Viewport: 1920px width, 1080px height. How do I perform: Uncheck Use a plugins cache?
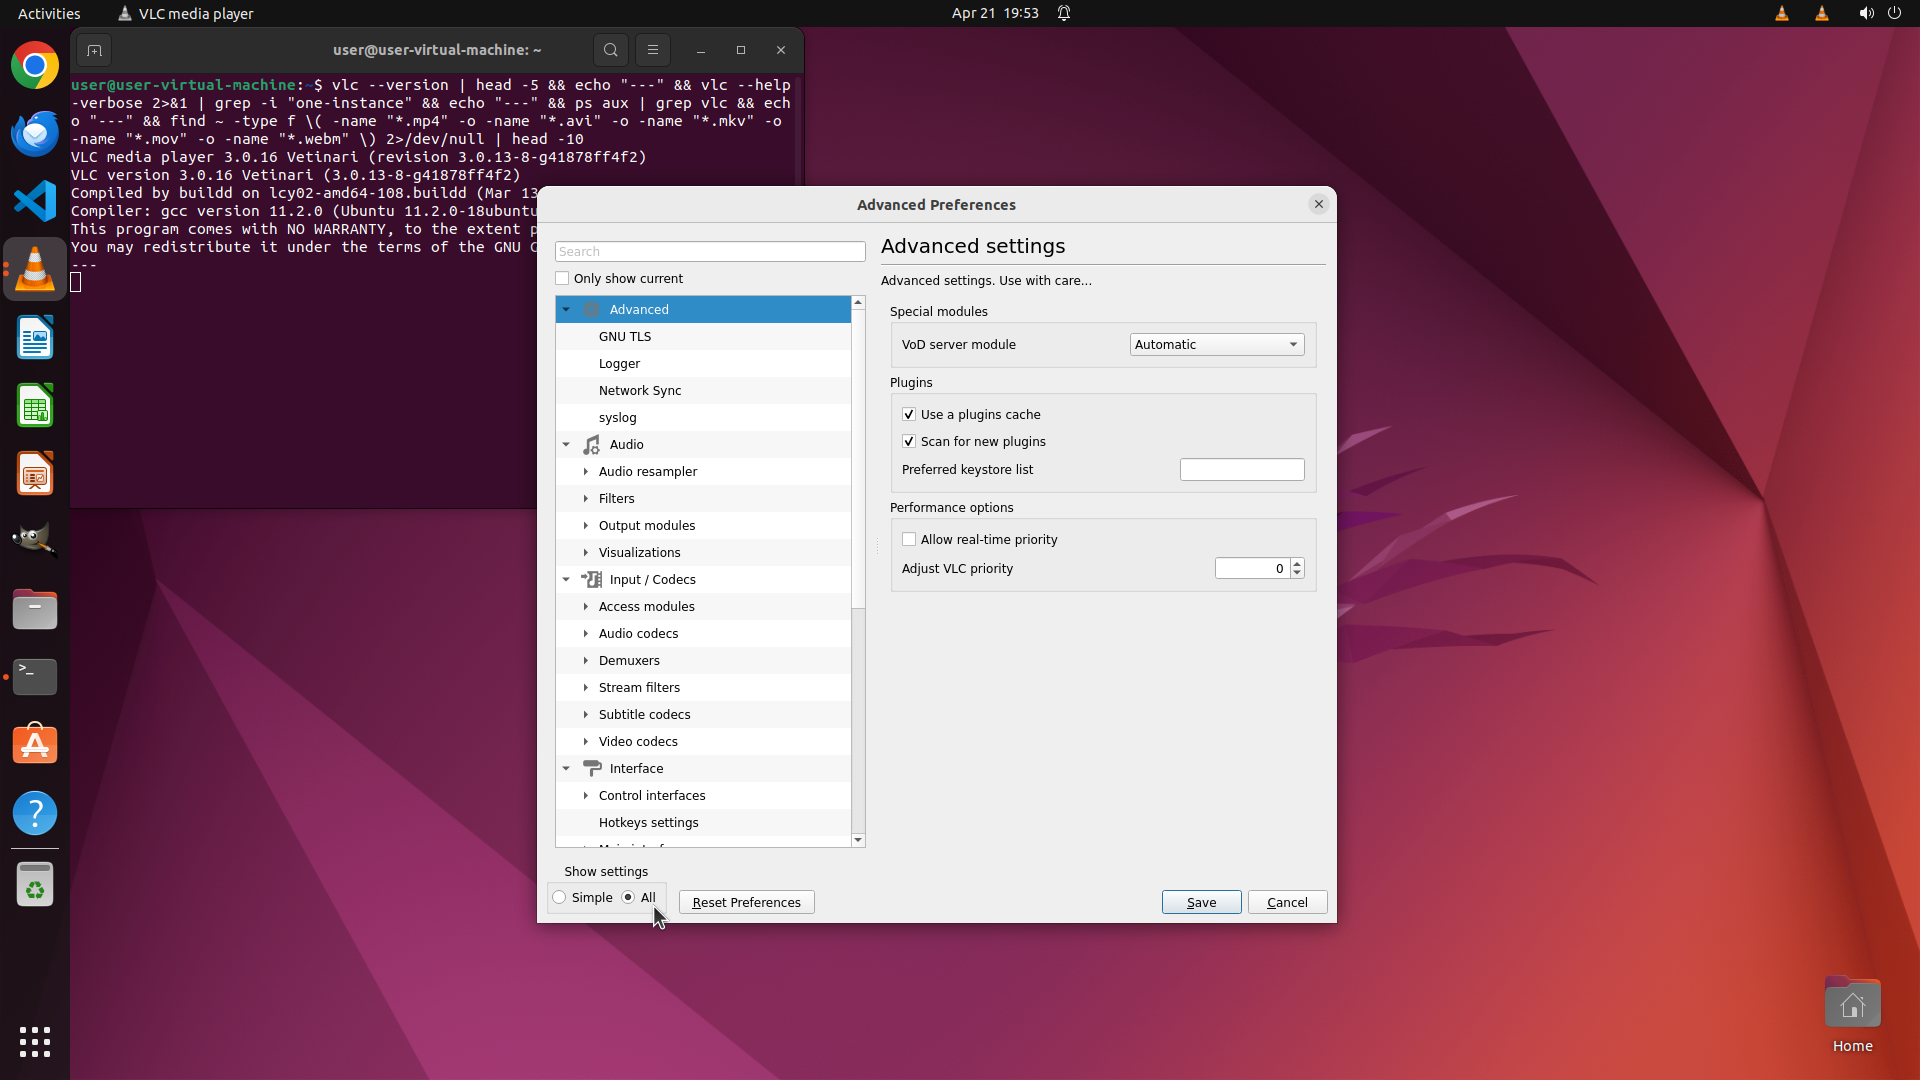909,415
